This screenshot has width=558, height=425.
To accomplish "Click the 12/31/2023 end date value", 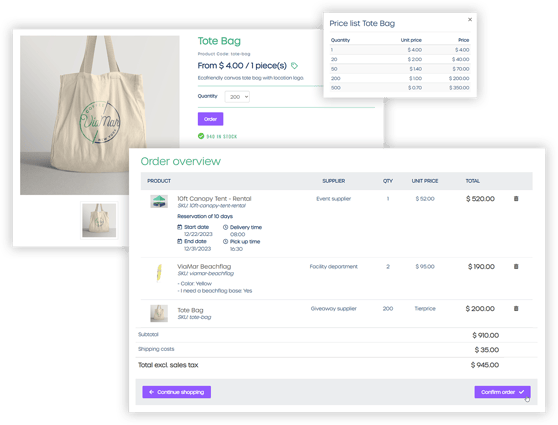I will coord(198,249).
